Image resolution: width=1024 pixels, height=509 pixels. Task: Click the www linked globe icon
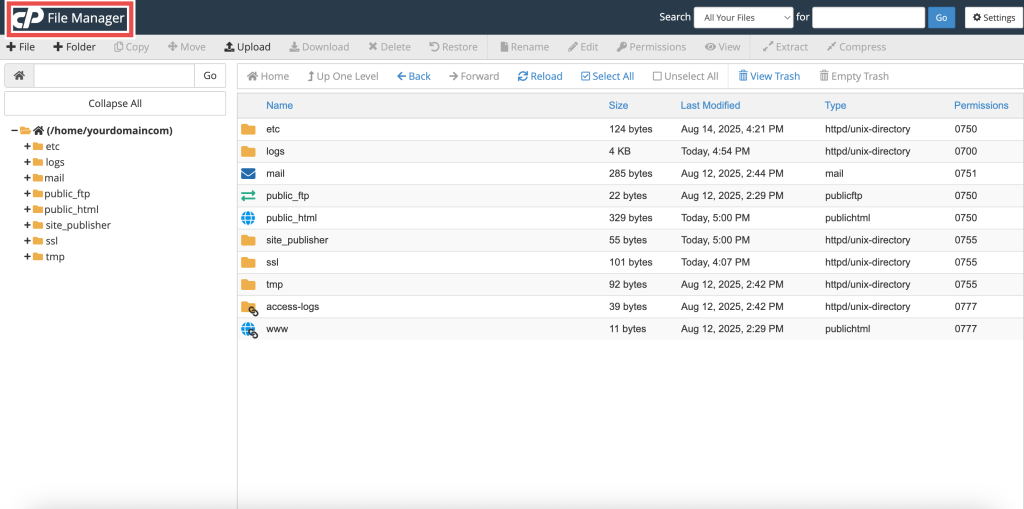[249, 330]
